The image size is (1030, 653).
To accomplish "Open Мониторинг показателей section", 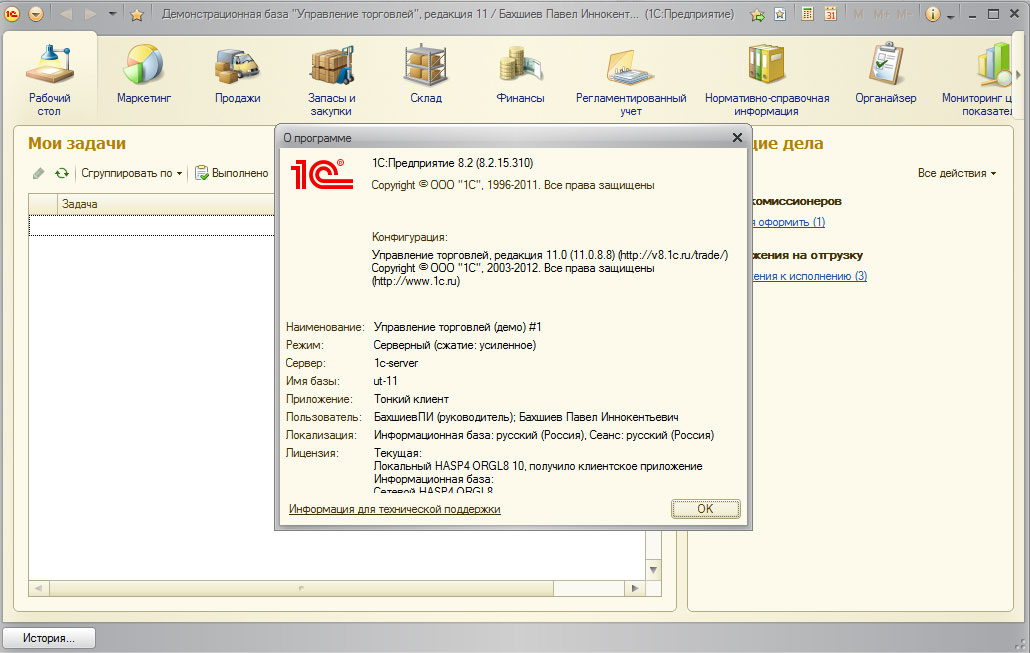I will 979,80.
